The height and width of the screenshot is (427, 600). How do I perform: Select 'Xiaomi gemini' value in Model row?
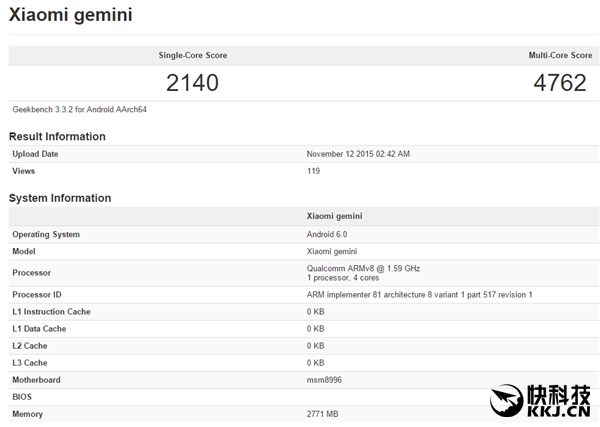[x=332, y=251]
